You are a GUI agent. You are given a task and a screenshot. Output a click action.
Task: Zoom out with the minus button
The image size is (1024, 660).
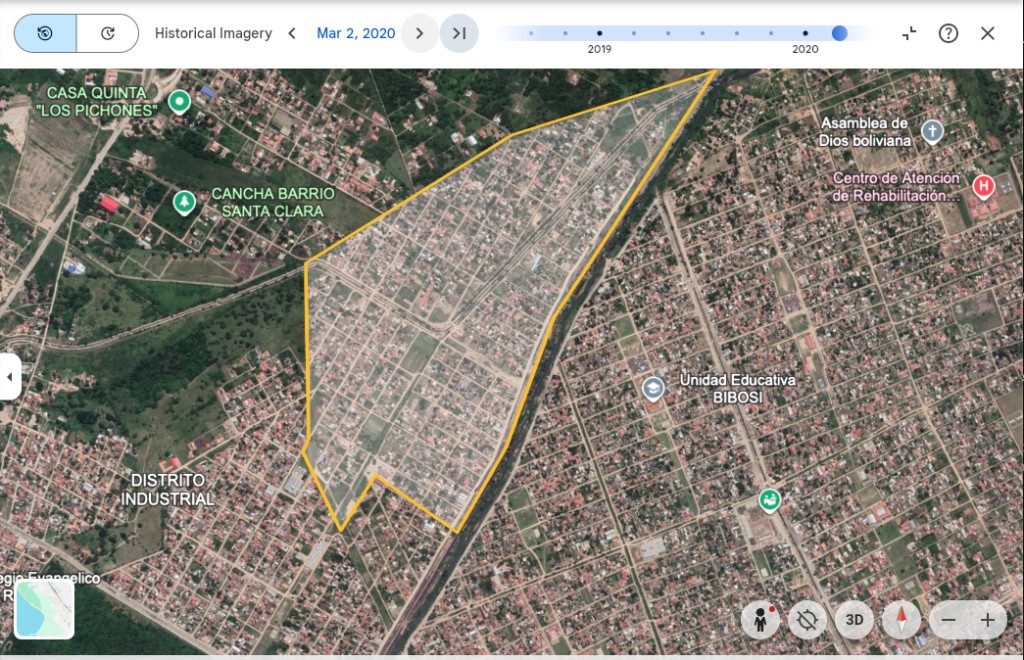tap(948, 620)
